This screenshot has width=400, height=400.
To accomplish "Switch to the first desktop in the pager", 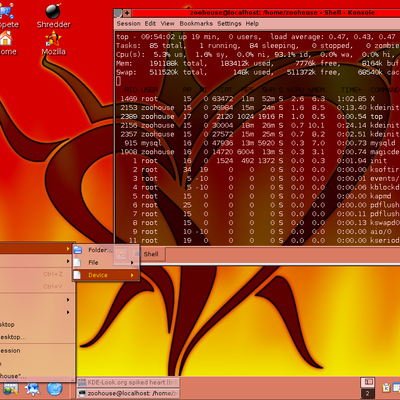I will [367, 382].
